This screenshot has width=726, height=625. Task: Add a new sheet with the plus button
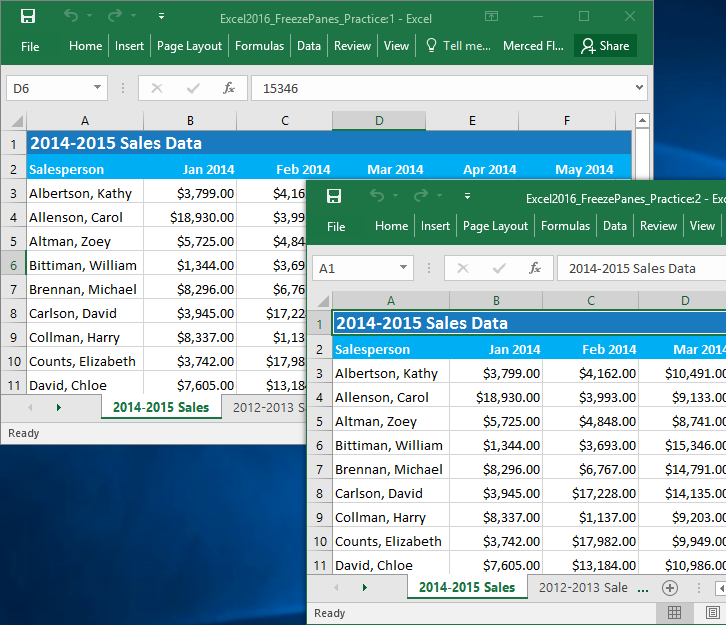coord(670,588)
